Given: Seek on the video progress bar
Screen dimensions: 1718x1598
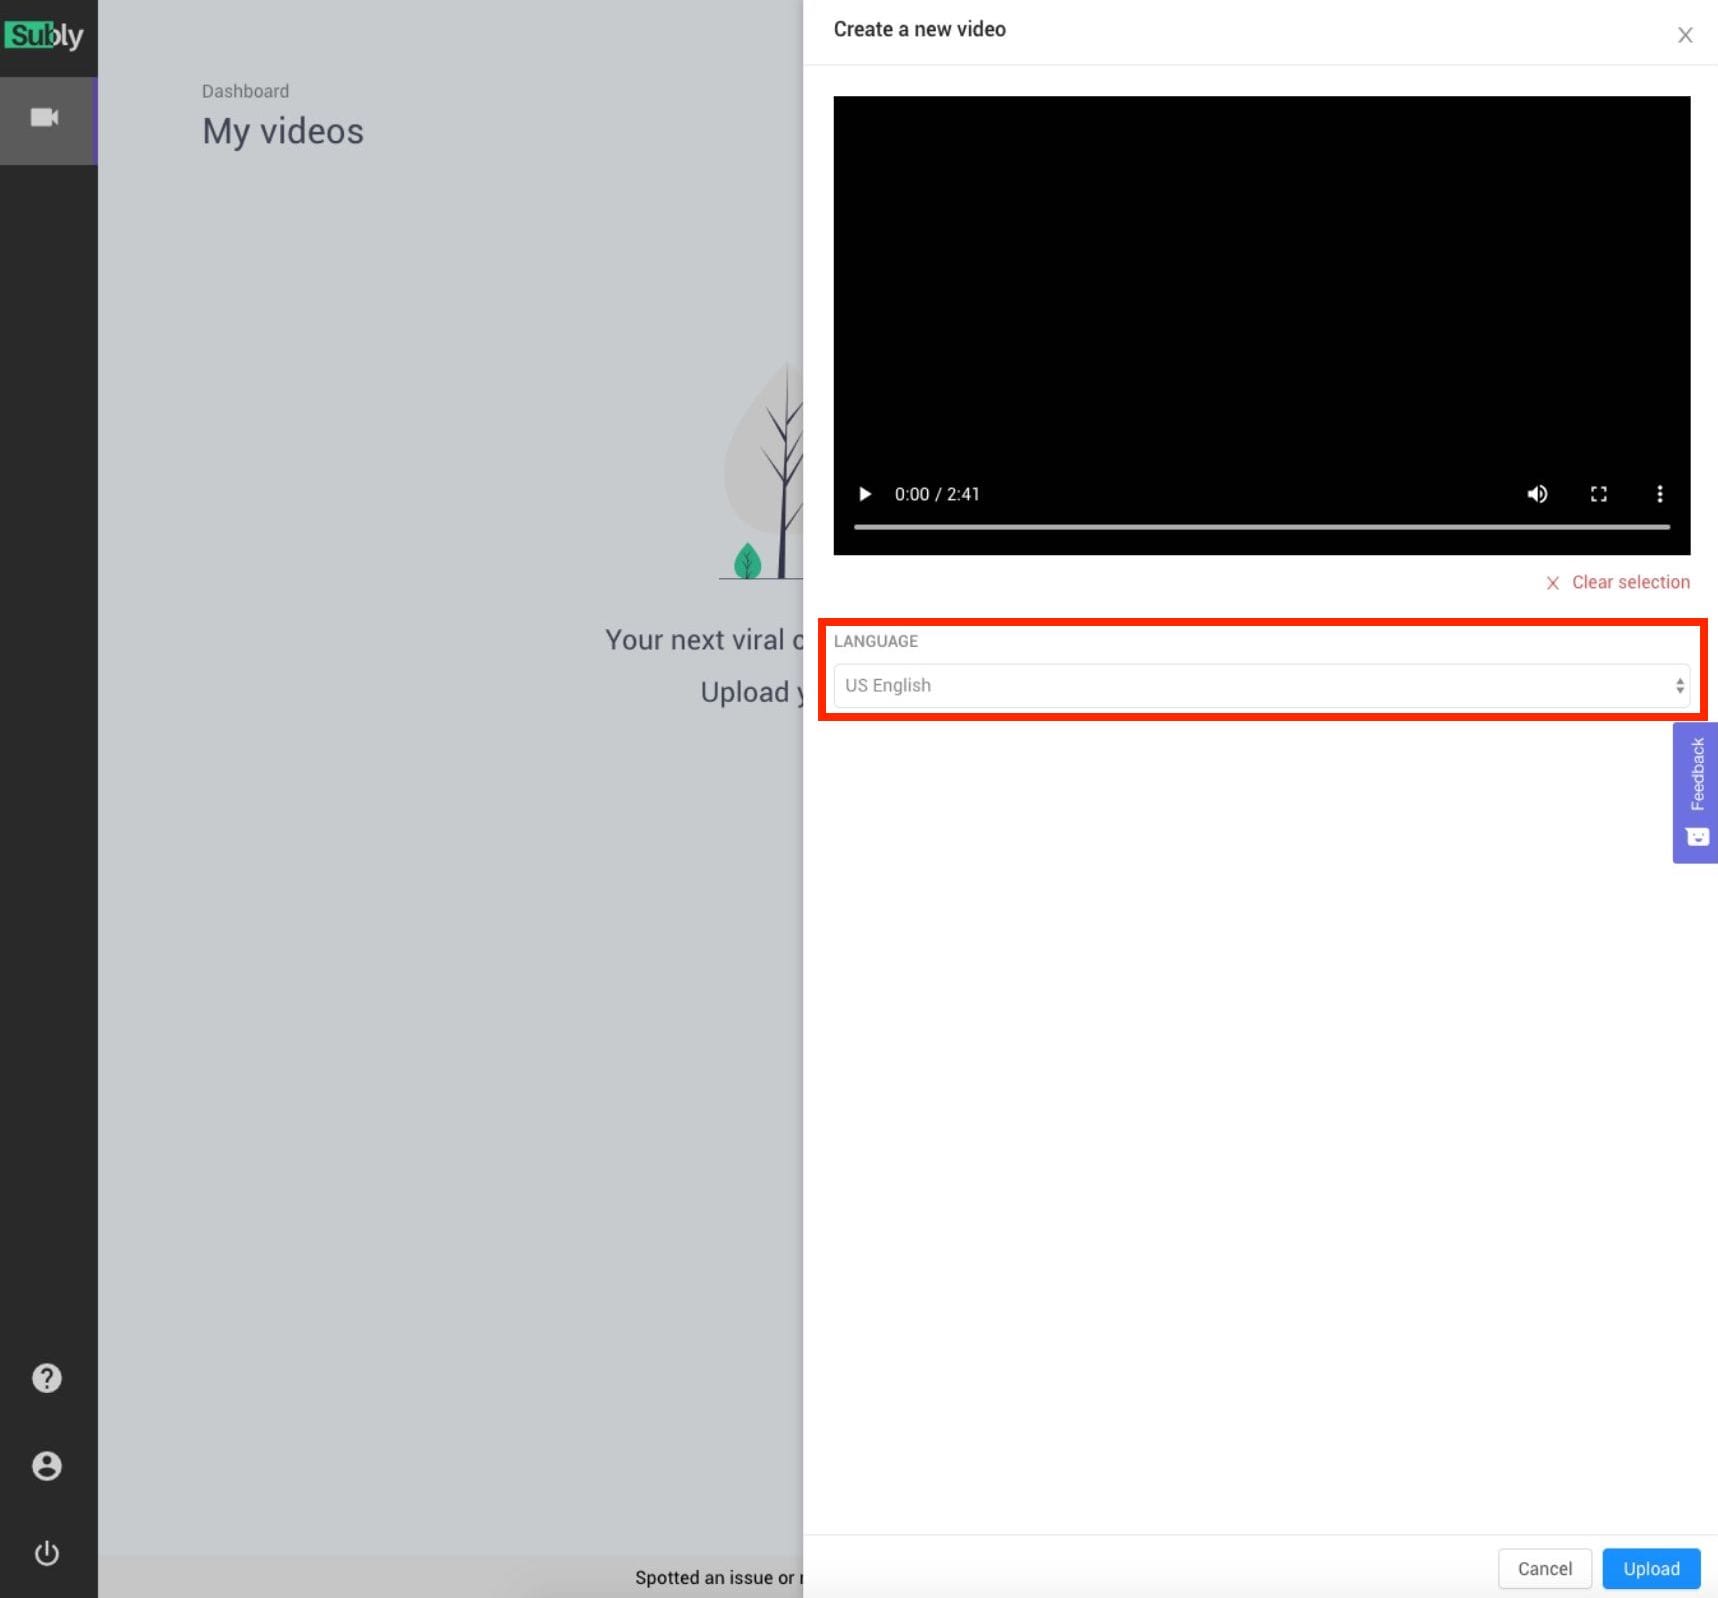Looking at the screenshot, I should 1261,526.
